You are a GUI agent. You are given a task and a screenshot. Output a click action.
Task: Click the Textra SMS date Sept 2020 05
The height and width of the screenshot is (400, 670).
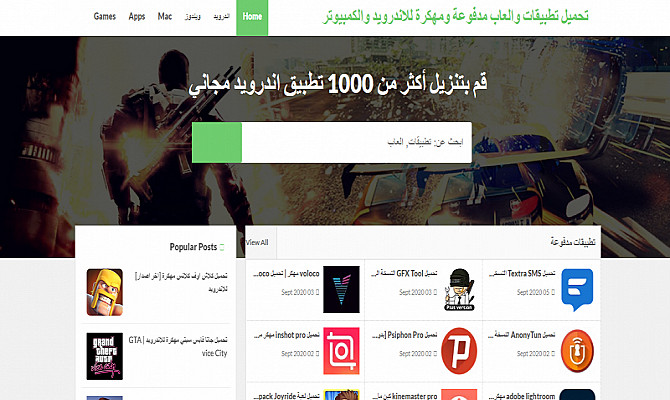coord(536,292)
